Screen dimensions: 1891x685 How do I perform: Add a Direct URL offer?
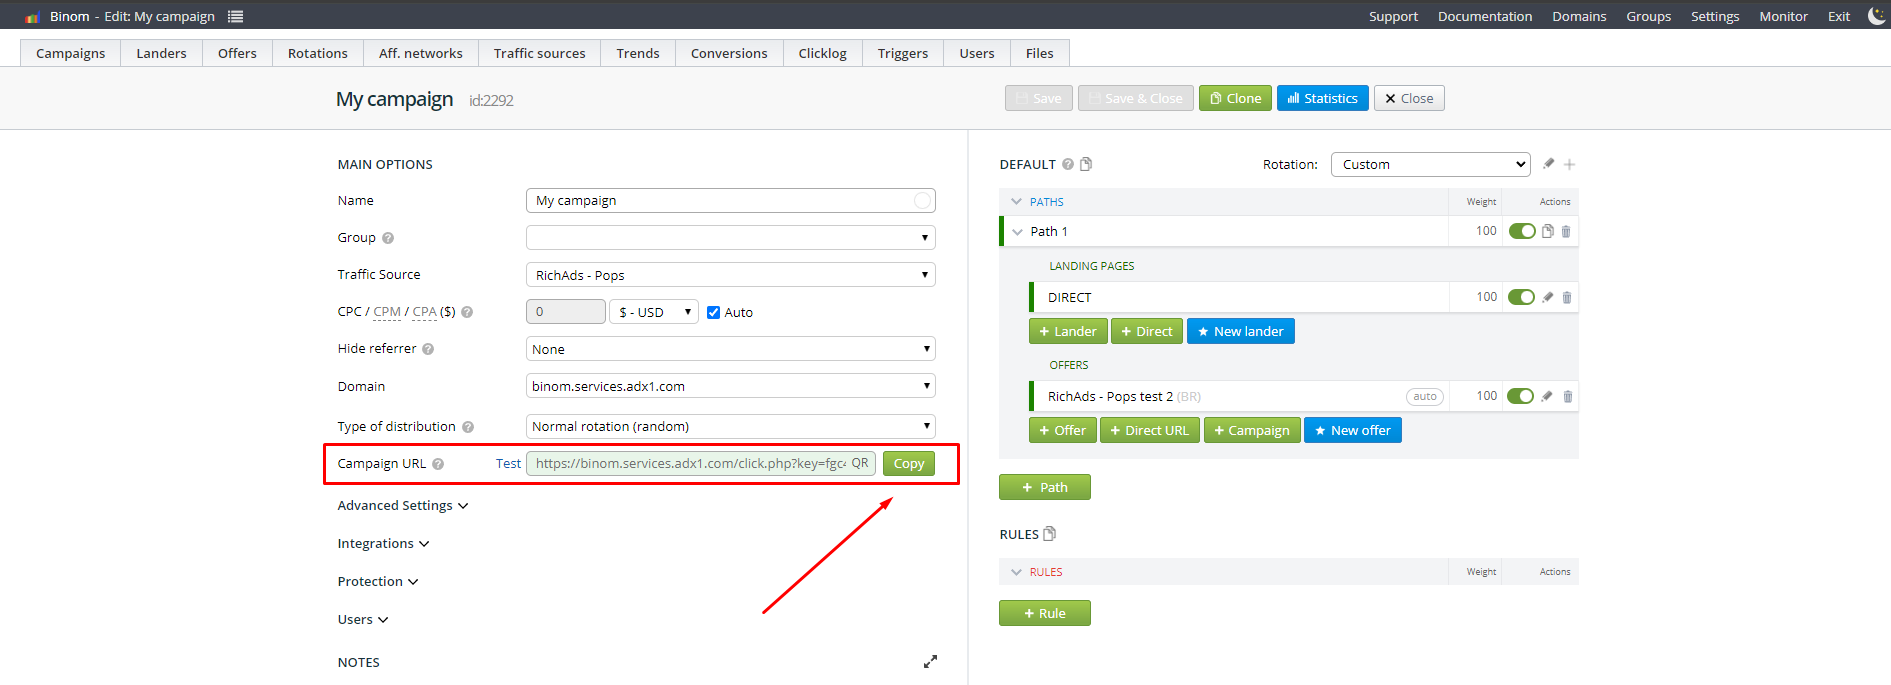1149,430
